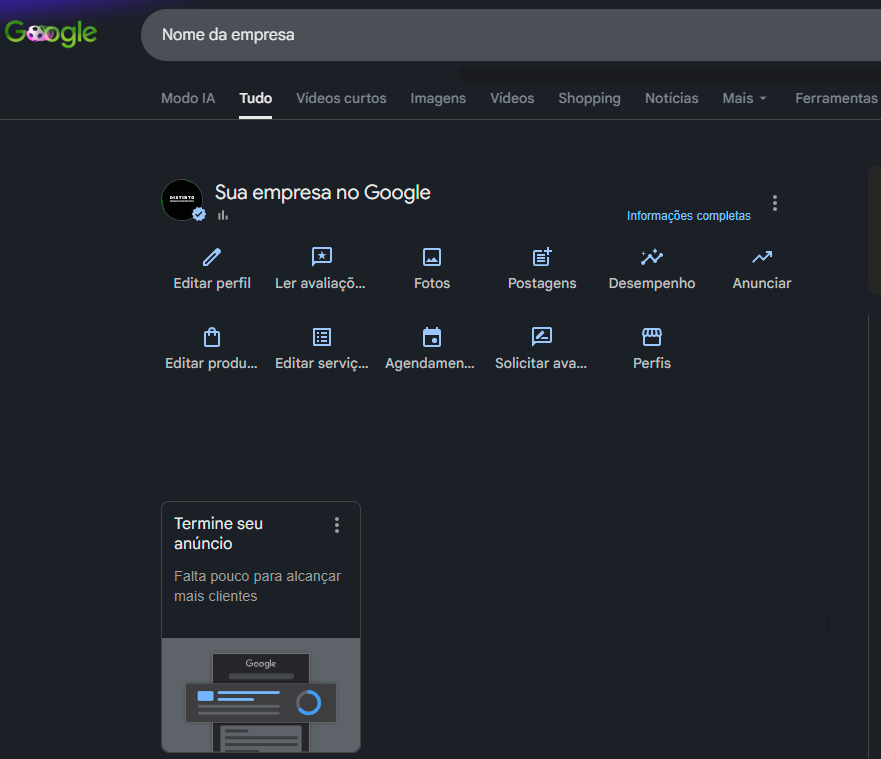Select the Tudo tab

[x=255, y=98]
